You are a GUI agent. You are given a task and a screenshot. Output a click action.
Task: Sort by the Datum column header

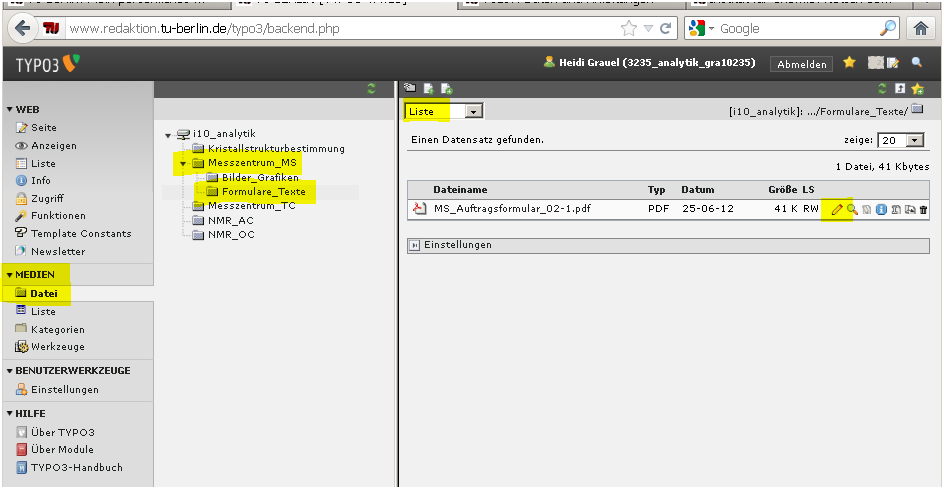(x=698, y=190)
